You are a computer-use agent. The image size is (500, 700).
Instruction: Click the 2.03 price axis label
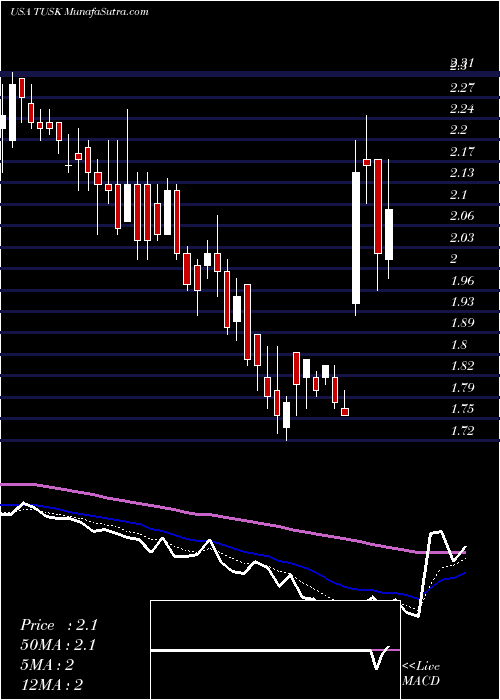click(x=462, y=238)
